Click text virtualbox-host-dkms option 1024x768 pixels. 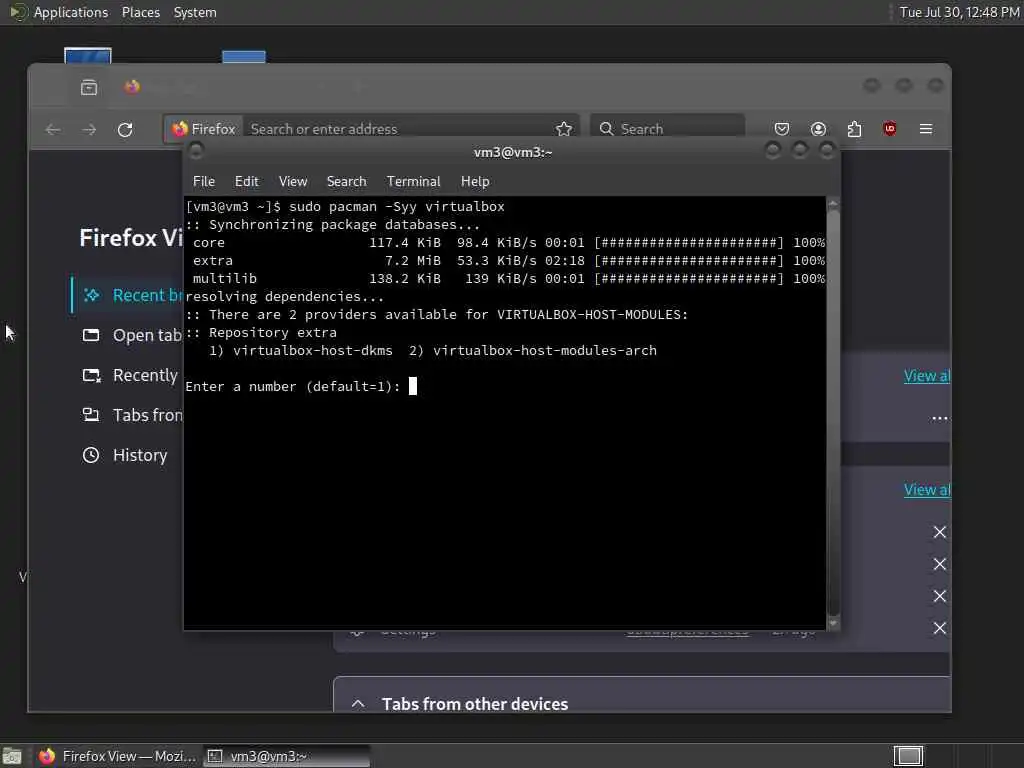point(313,351)
